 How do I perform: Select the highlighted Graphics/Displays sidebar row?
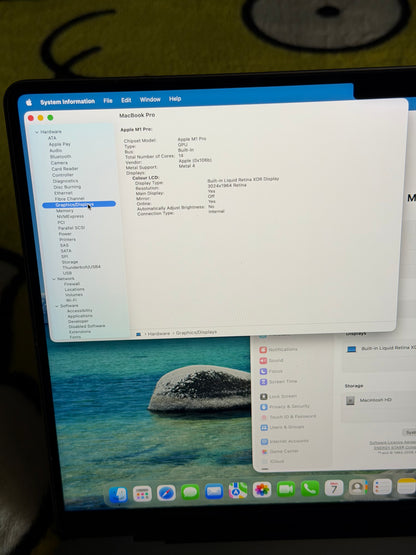click(x=79, y=204)
